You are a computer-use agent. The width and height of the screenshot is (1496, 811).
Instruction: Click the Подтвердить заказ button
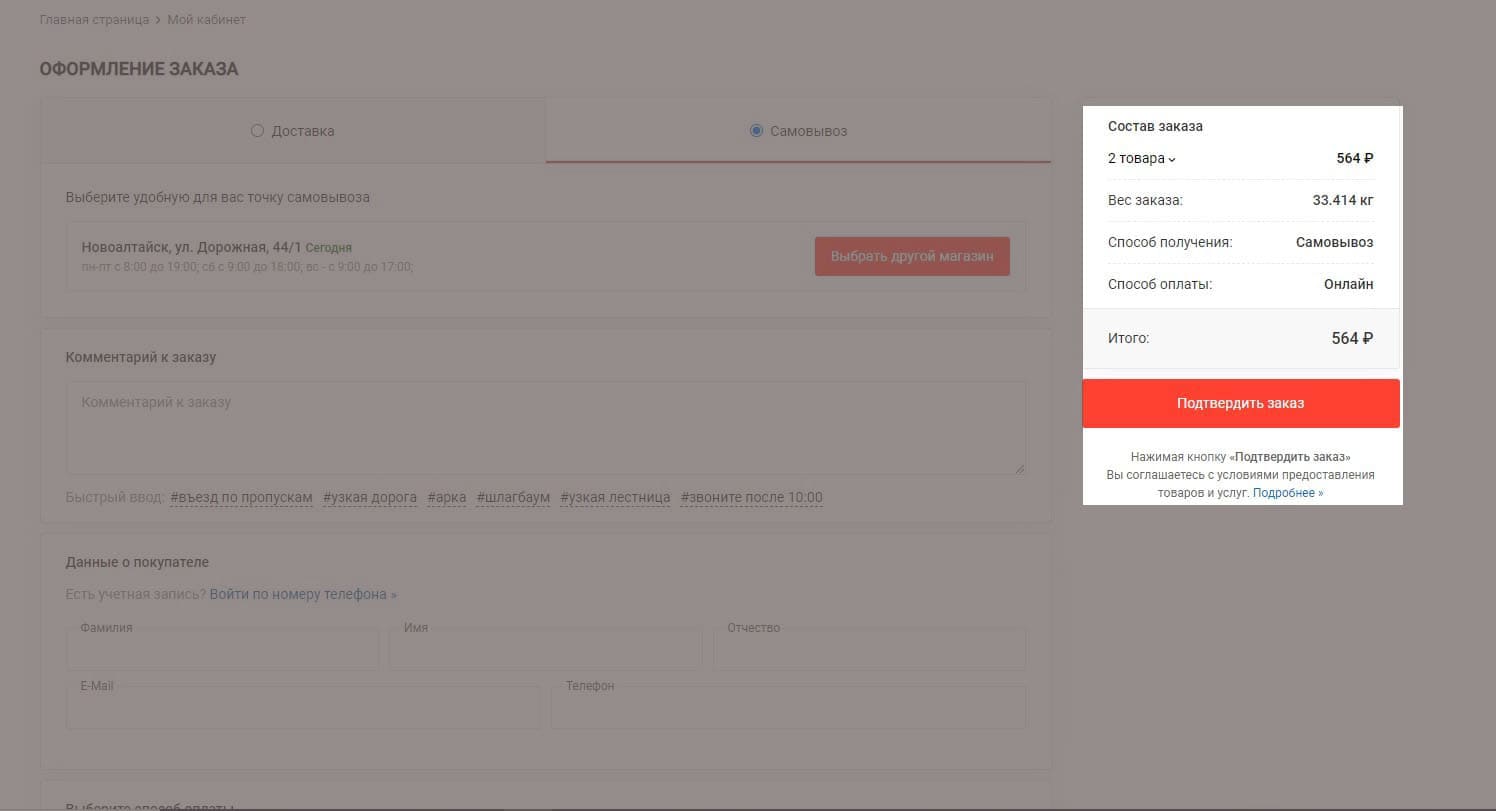1240,403
